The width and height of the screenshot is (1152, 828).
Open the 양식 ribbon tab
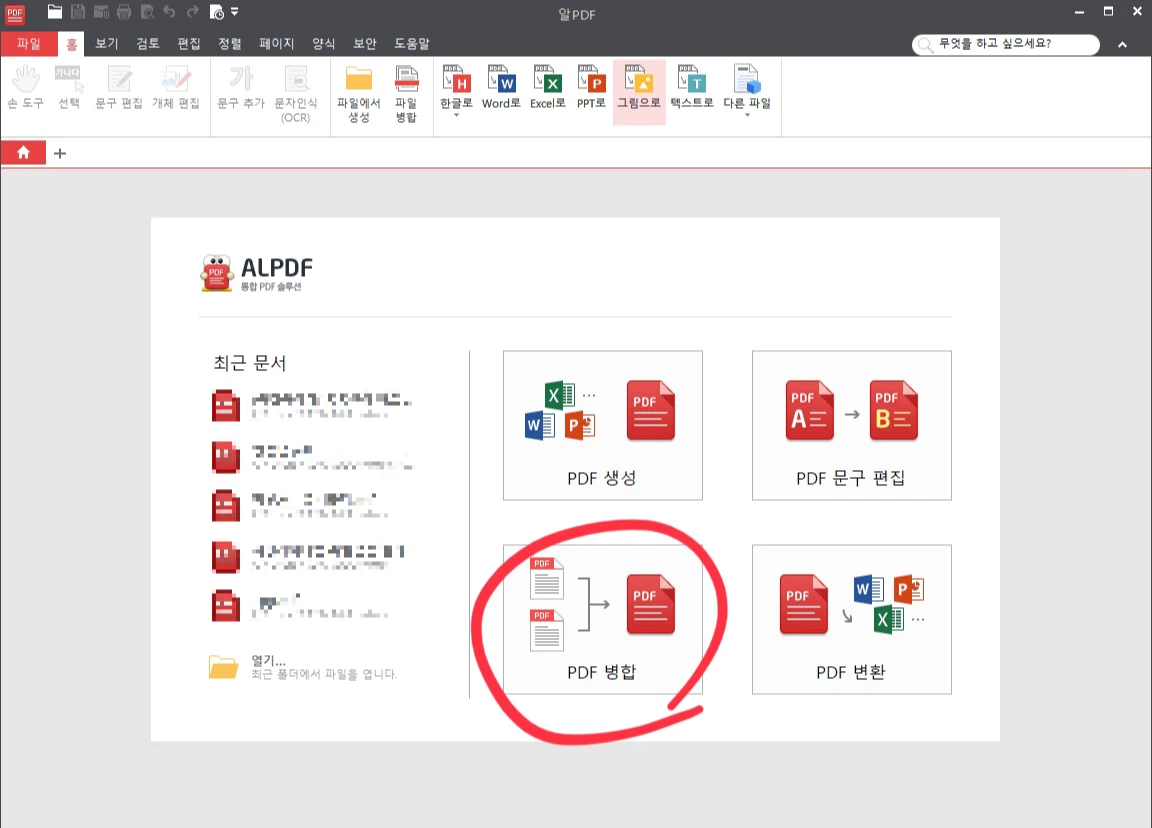click(323, 44)
